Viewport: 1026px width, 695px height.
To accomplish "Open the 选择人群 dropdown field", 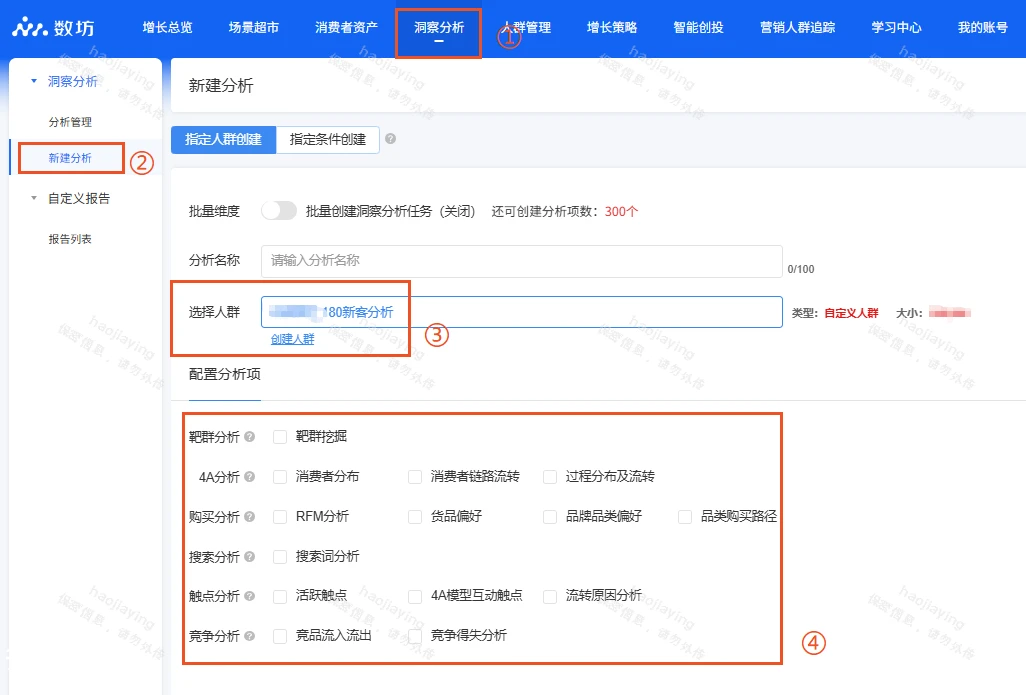I will click(x=522, y=312).
